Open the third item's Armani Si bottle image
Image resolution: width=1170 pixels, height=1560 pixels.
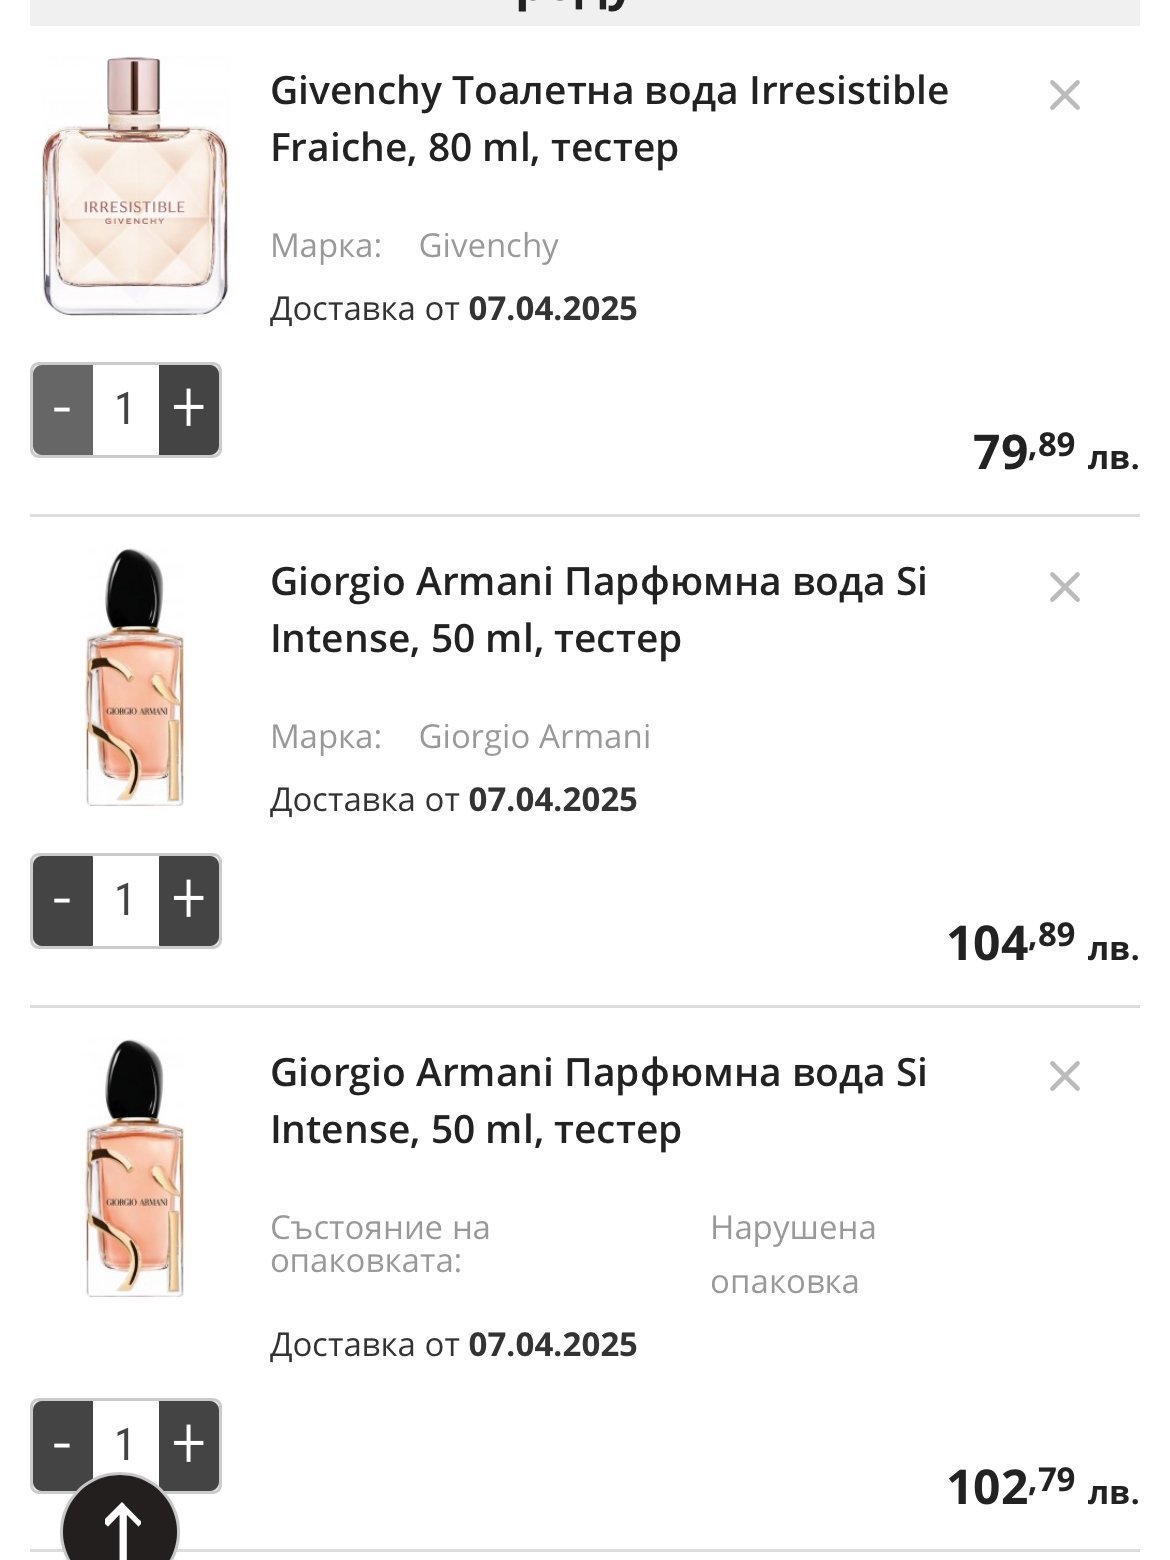135,1168
